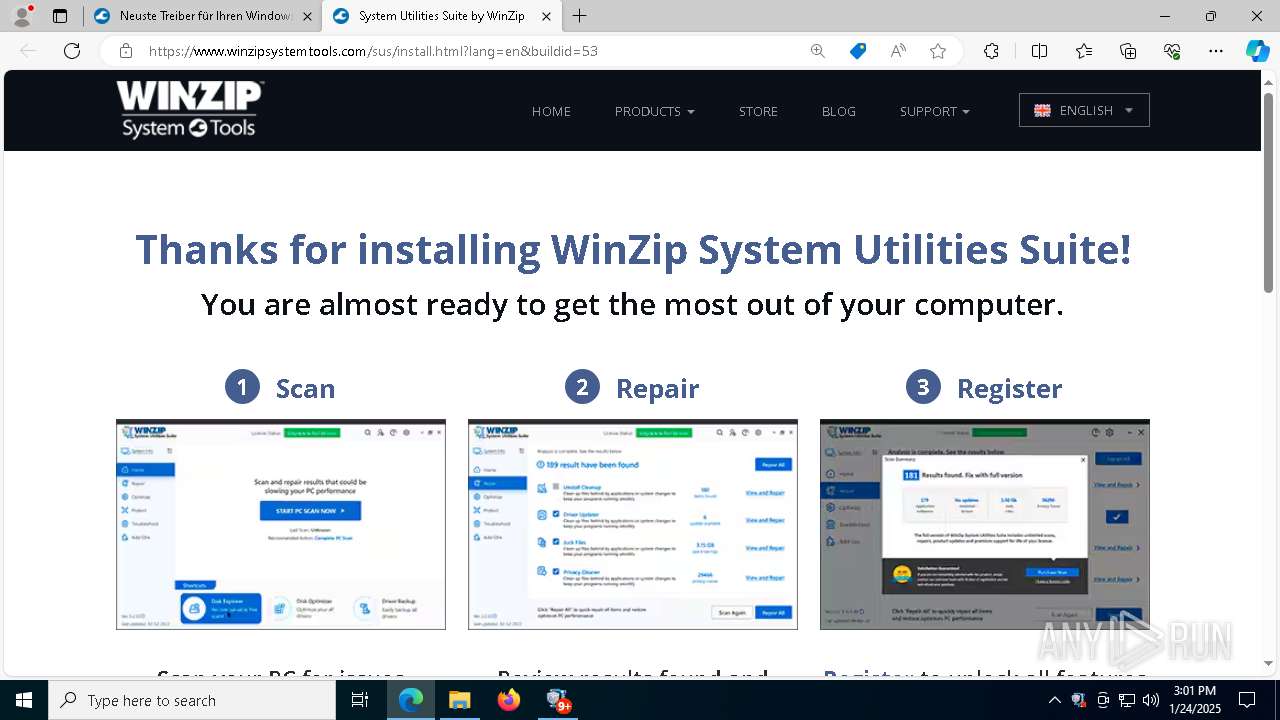Add this page to favorites with the star icon

(x=938, y=51)
